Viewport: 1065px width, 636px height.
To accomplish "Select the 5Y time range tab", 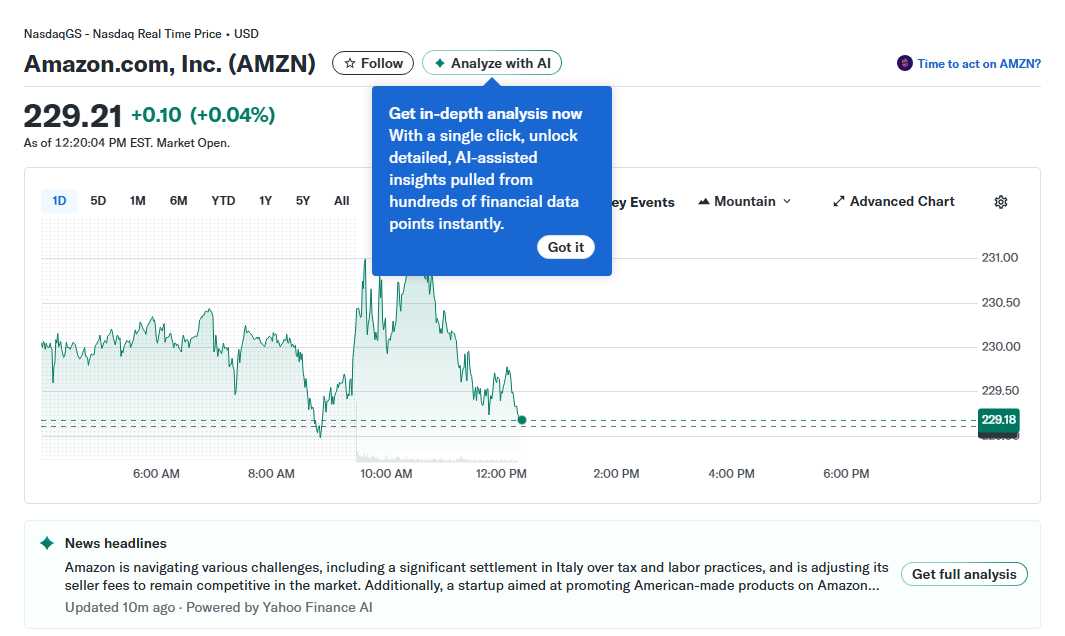I will pos(303,200).
